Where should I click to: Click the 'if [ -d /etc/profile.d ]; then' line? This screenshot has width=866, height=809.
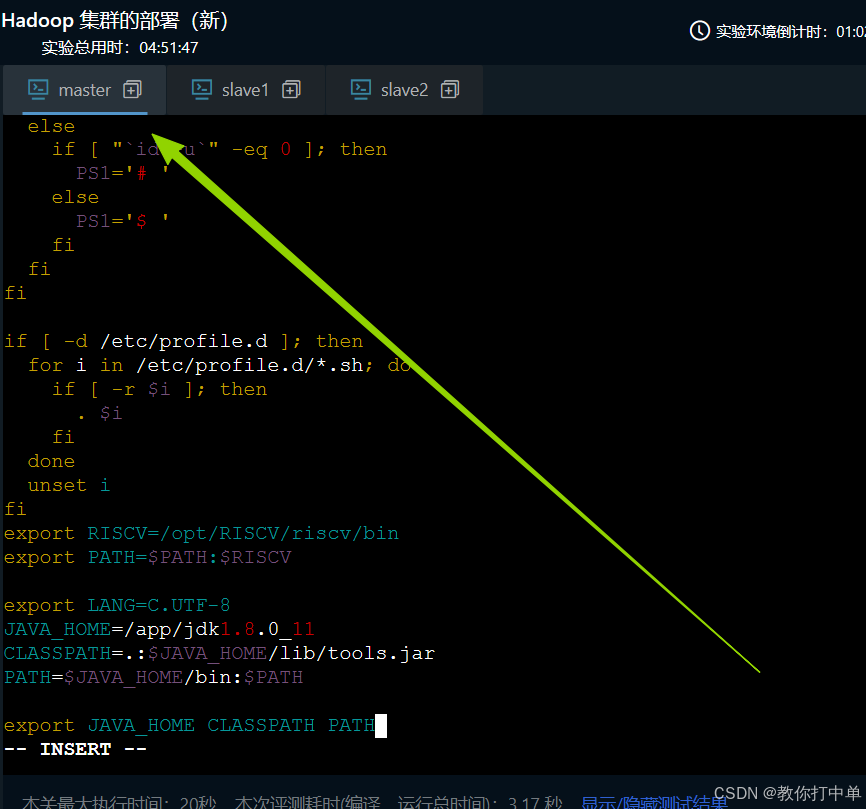click(x=183, y=341)
